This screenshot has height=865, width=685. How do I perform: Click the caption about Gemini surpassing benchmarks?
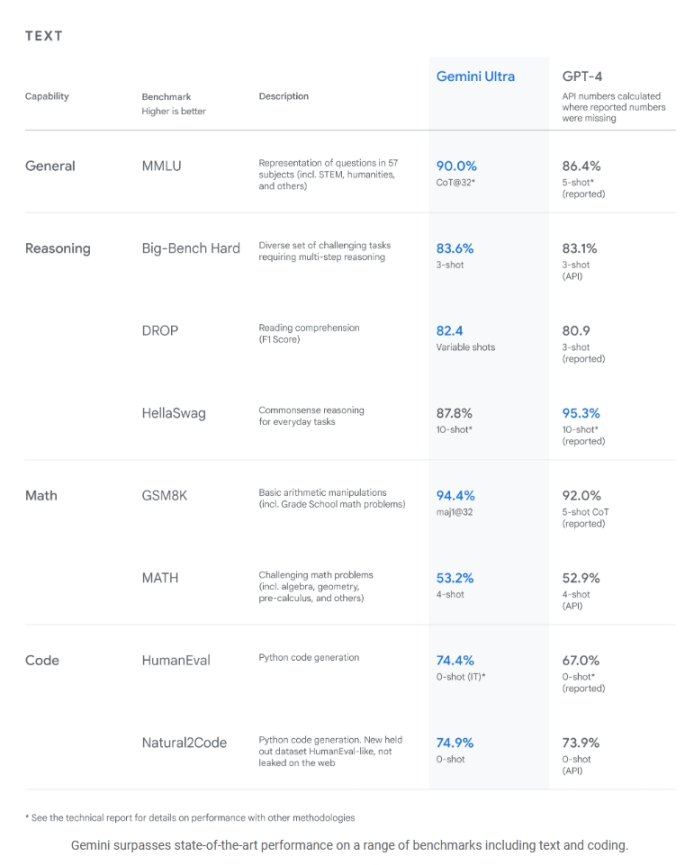(349, 845)
